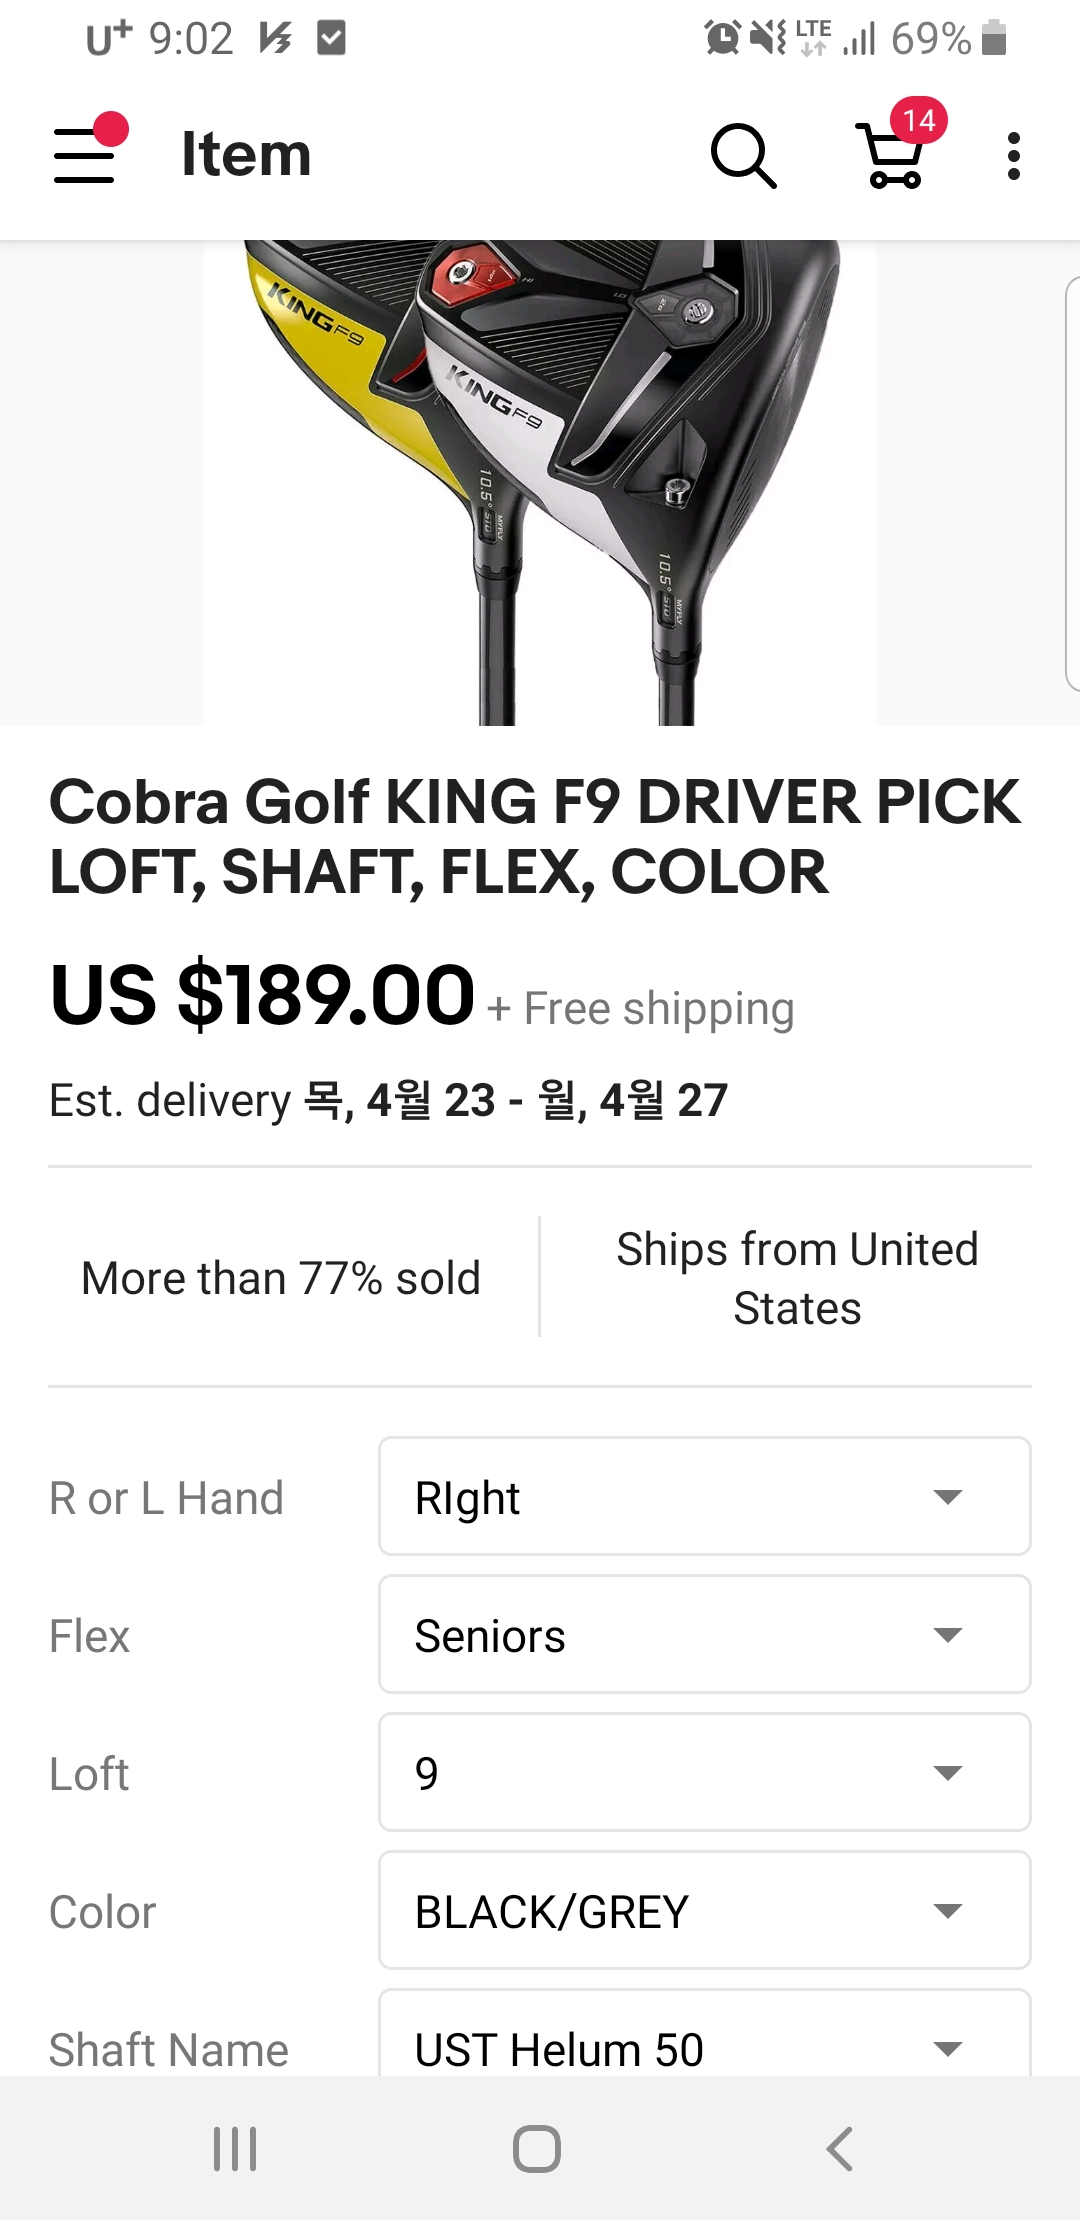Viewport: 1080px width, 2220px height.
Task: Tap the US $189.00 price
Action: [x=262, y=995]
